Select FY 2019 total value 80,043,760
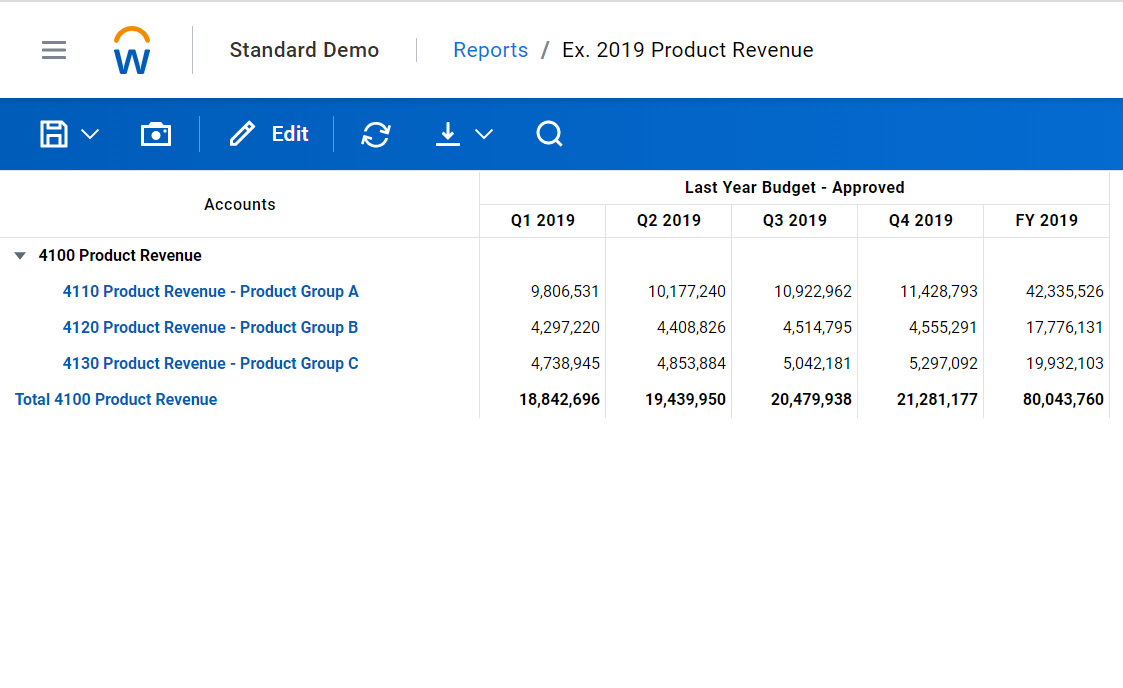Screen dimensions: 1123x688 pos(1063,400)
